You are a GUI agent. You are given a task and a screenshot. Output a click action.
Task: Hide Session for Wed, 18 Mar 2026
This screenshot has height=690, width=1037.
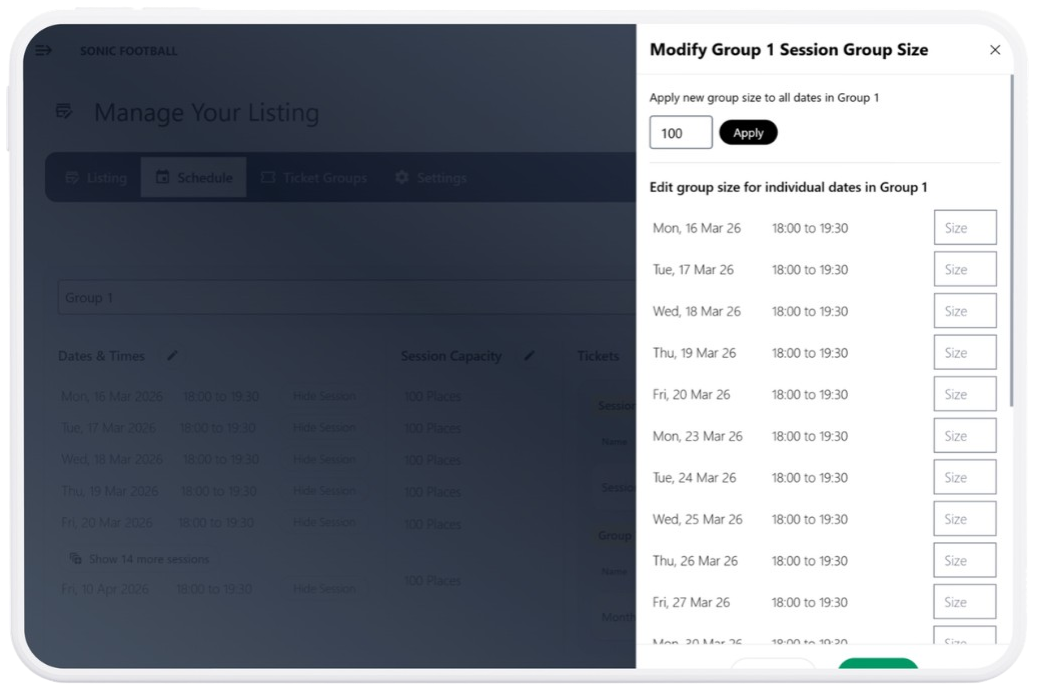324,459
